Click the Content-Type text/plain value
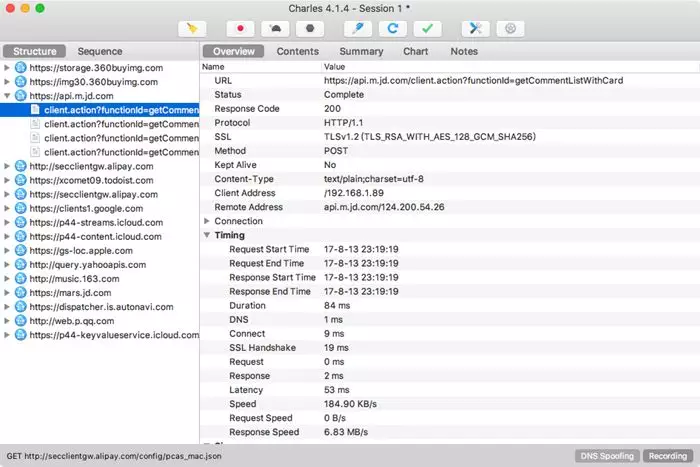 coord(374,179)
